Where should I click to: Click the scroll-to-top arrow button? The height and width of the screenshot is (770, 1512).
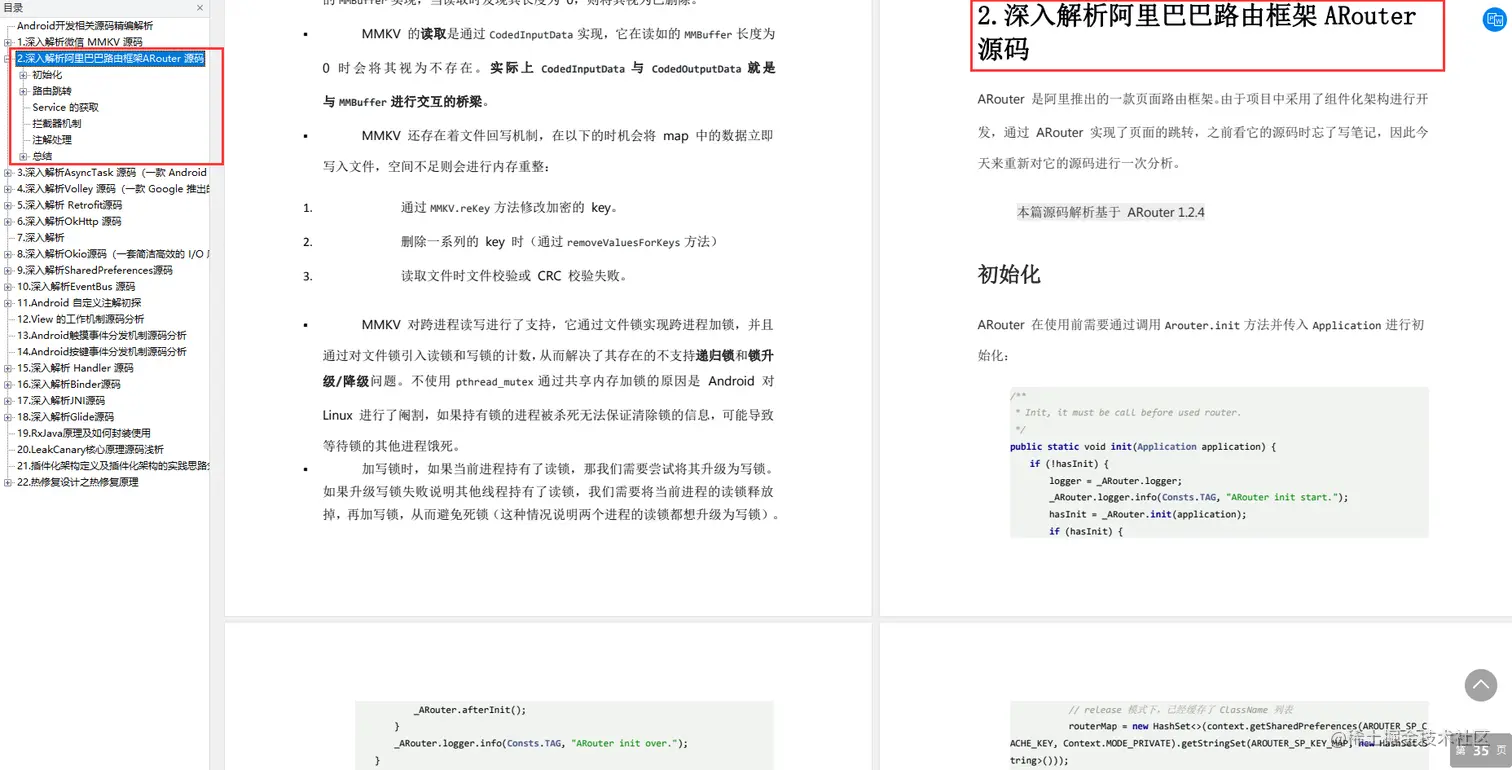point(1481,685)
